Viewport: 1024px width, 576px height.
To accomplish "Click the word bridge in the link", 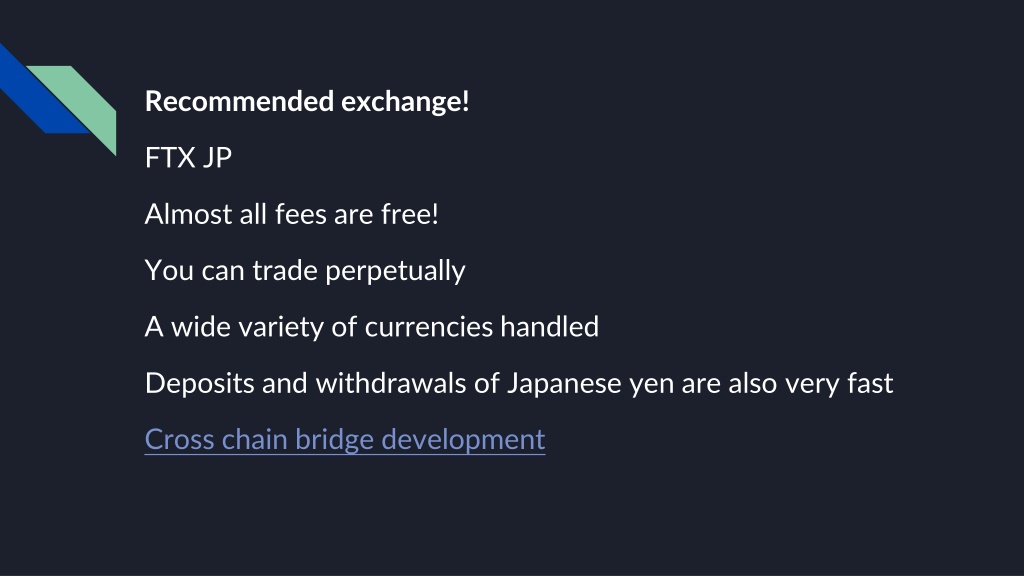I will 334,440.
